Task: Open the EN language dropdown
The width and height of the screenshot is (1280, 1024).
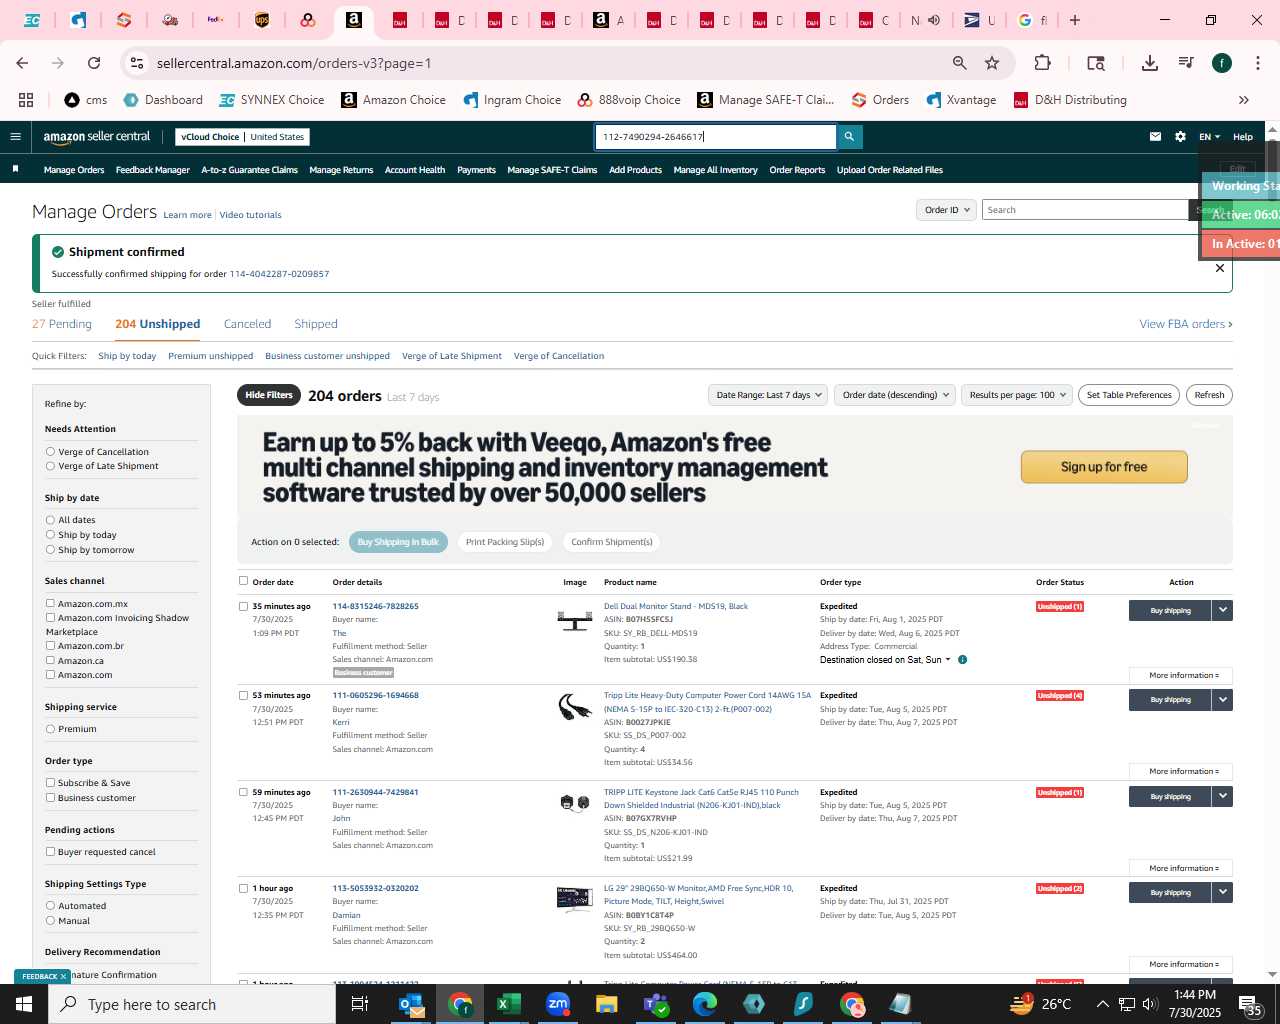Action: coord(1209,137)
